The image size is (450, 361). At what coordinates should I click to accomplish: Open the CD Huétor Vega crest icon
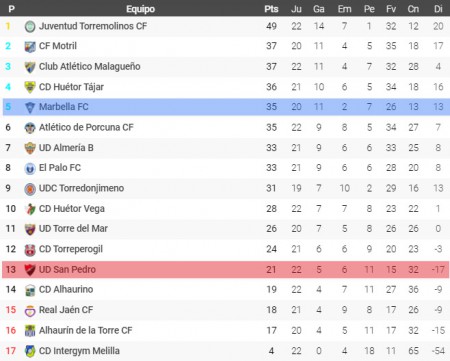[30, 209]
